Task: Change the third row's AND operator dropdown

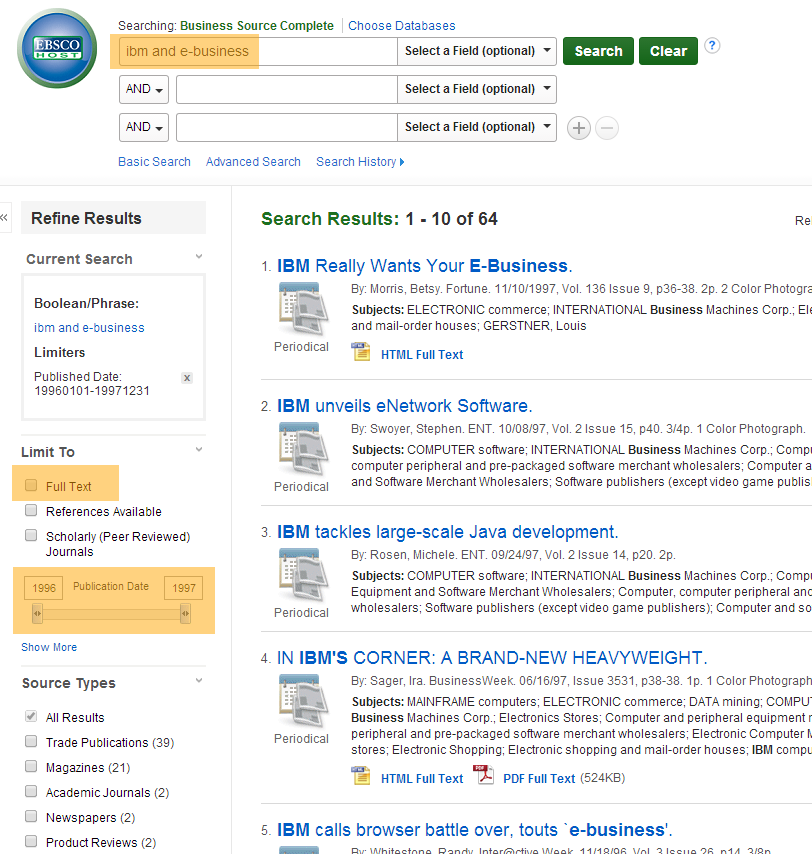Action: click(144, 127)
